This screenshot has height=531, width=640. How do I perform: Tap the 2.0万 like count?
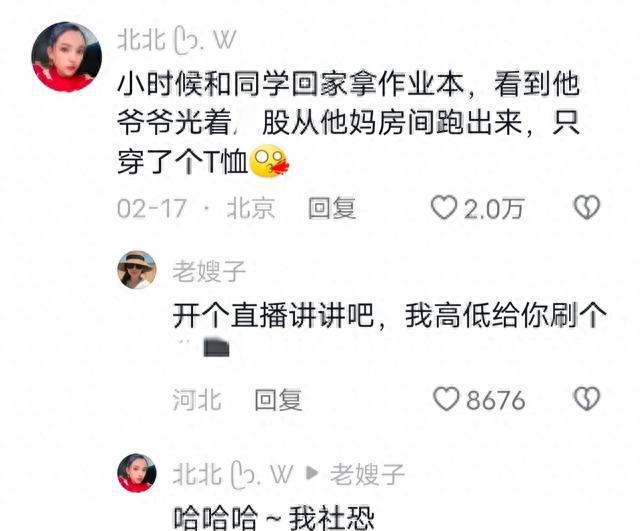pos(493,209)
